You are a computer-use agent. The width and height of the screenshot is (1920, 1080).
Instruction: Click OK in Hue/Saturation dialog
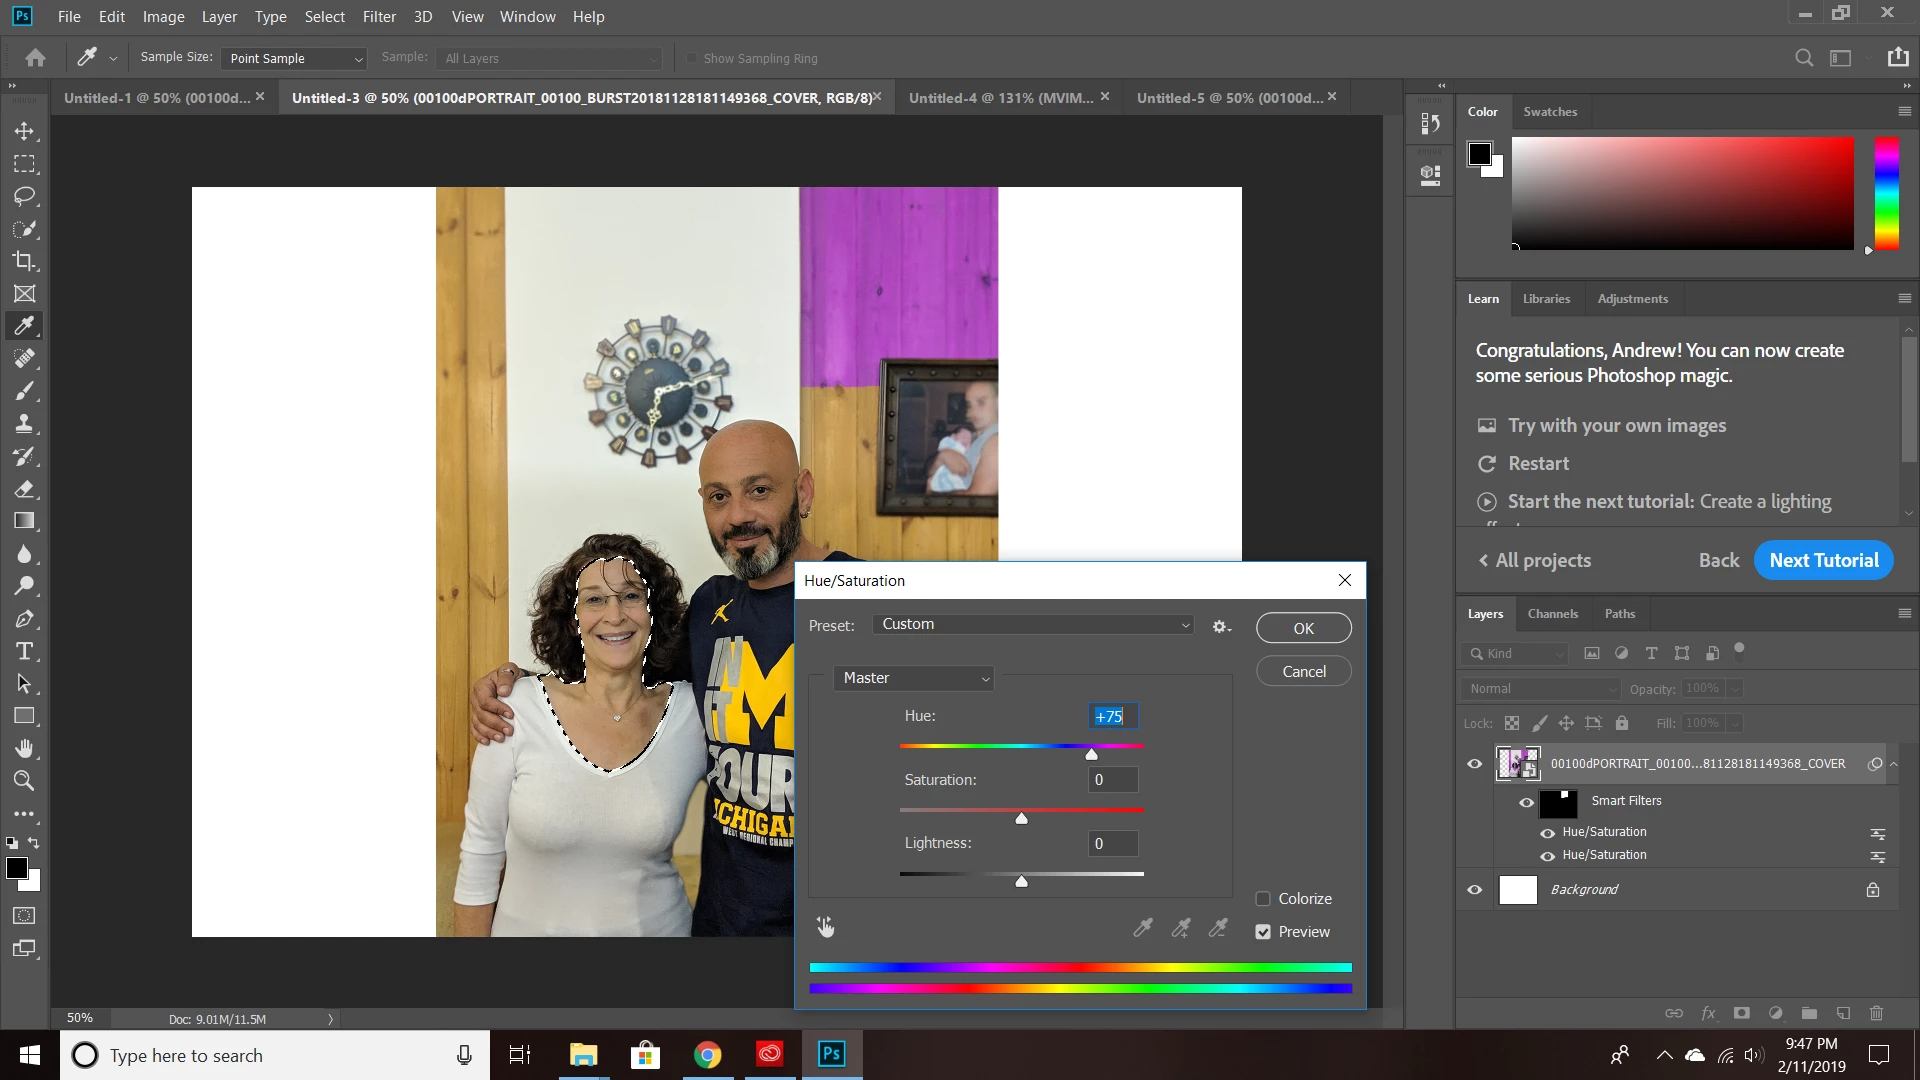pyautogui.click(x=1303, y=628)
